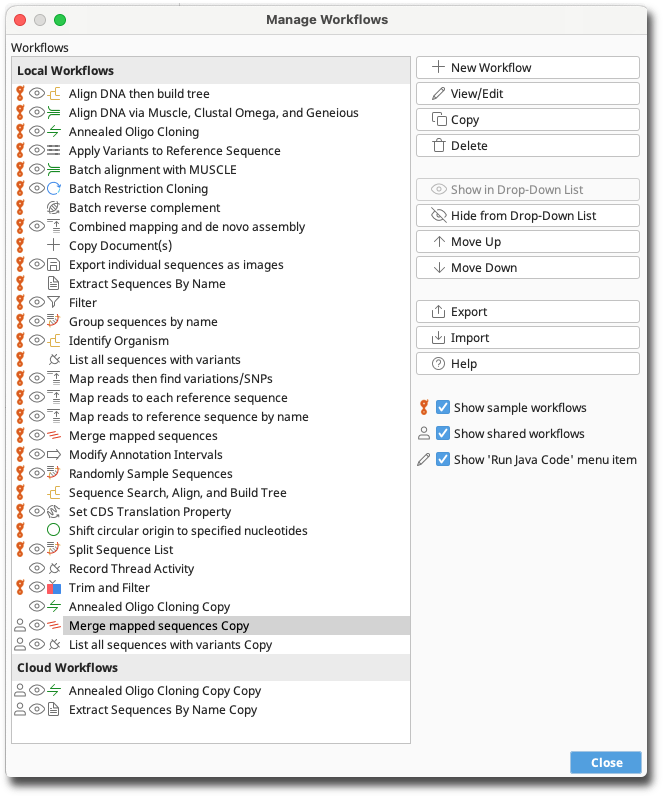Click the icon next to List all sequences with variants
Viewport: 664px width, 796px height.
[54, 359]
